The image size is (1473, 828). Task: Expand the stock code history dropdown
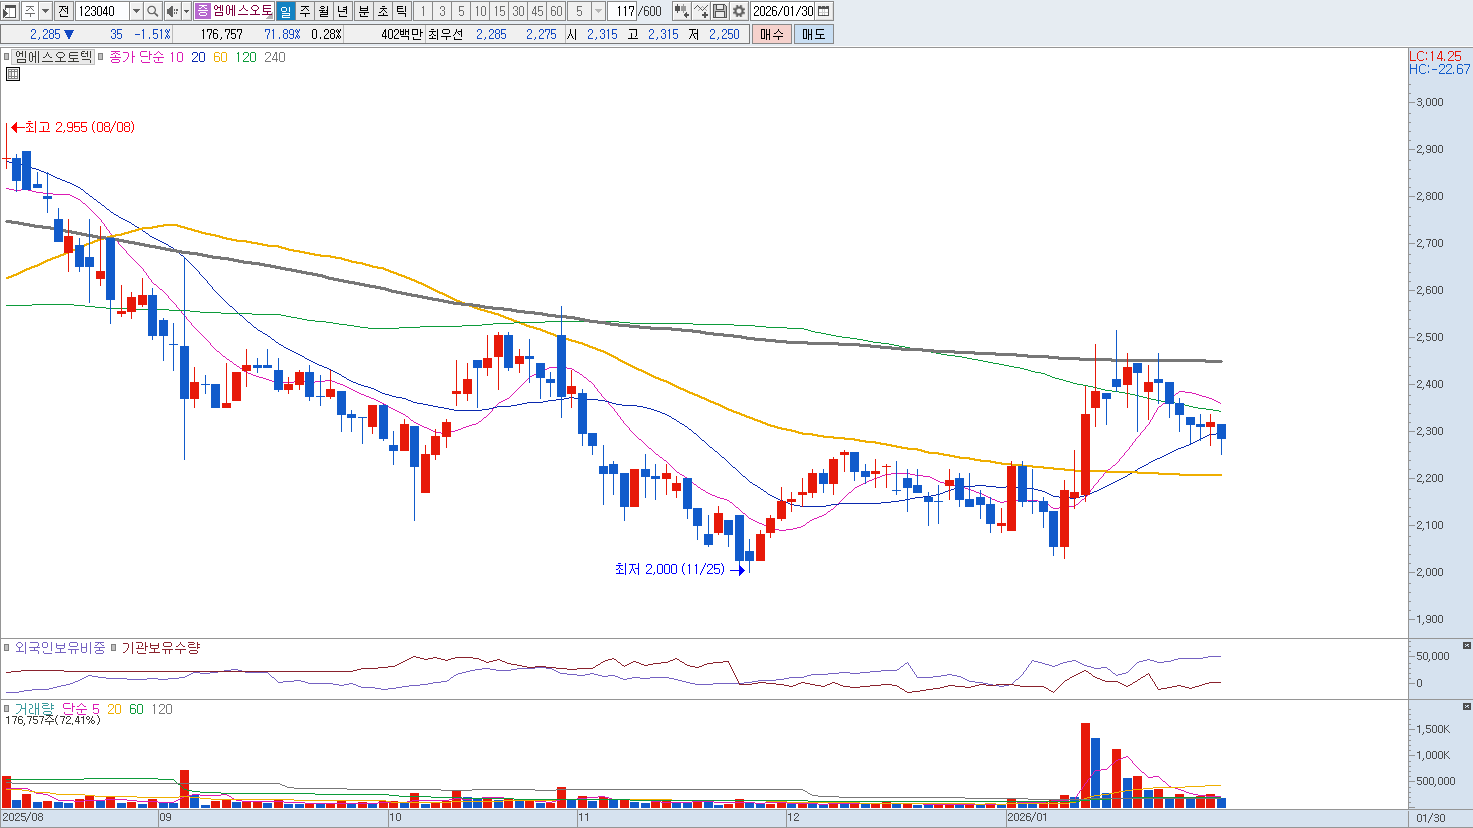point(136,11)
